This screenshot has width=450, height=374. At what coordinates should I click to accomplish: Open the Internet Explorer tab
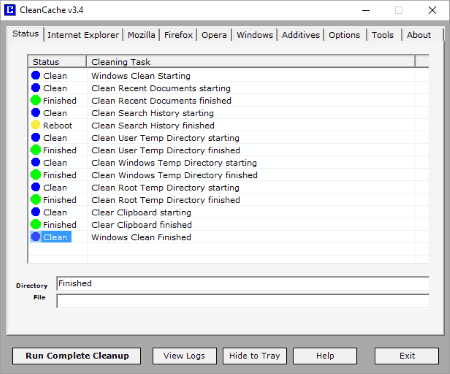[x=83, y=35]
